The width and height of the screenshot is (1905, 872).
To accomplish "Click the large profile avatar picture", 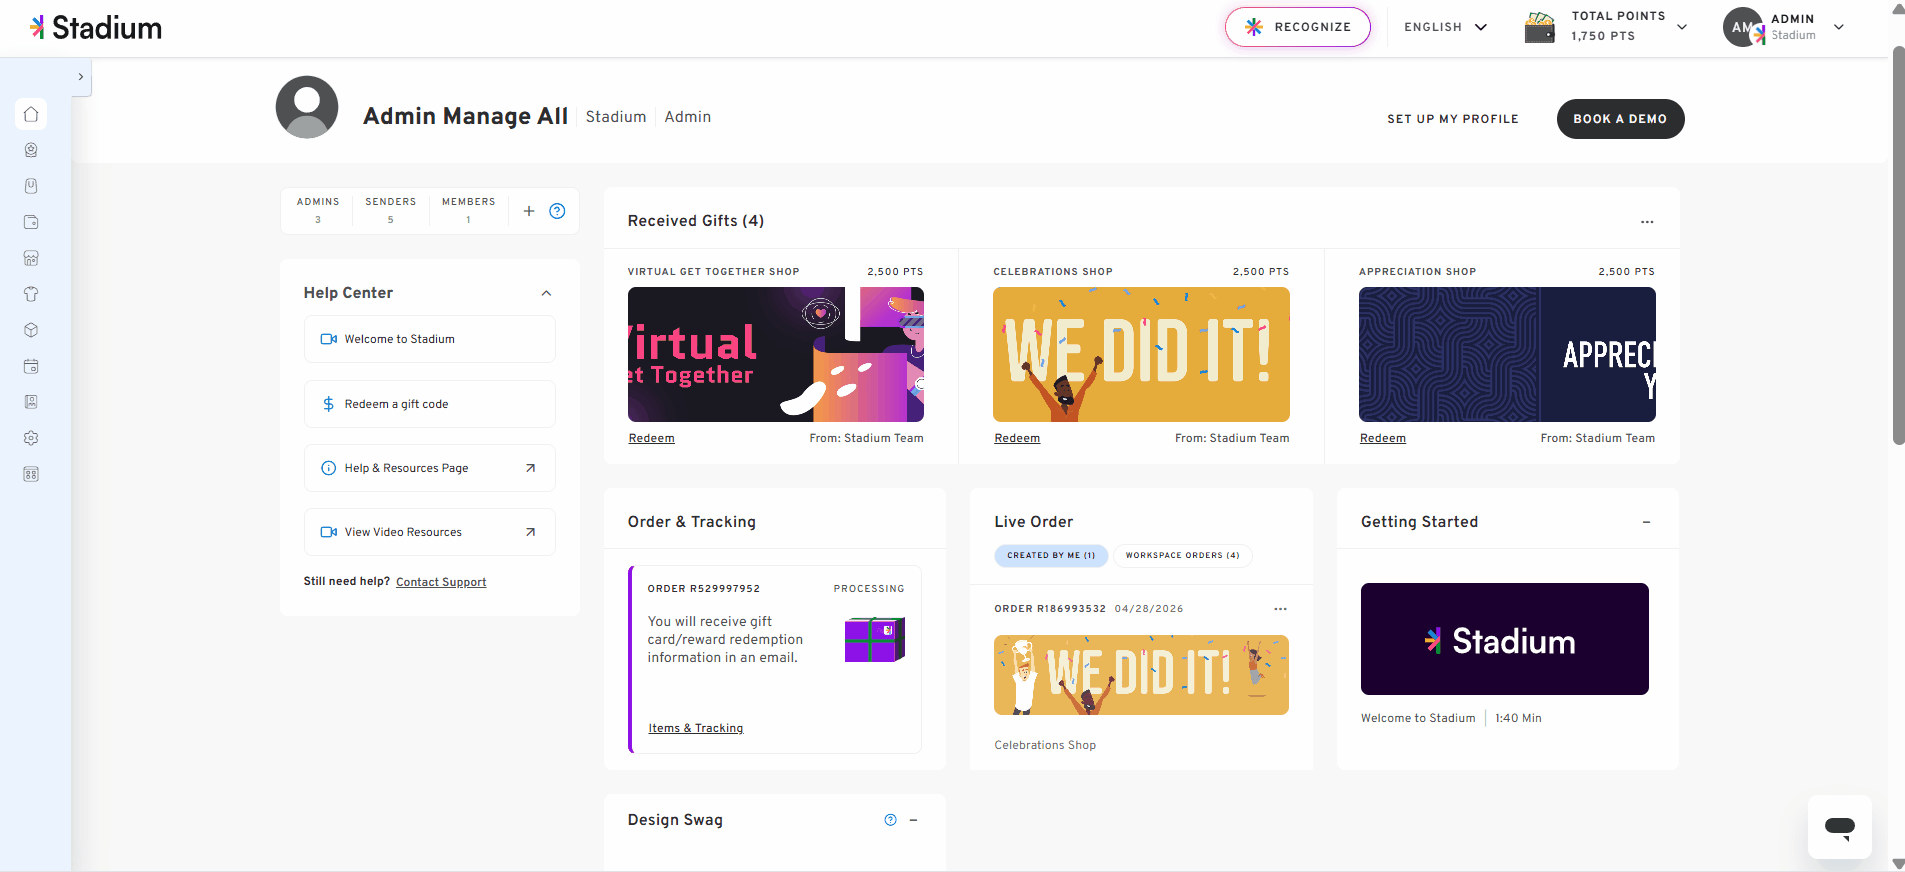I will (307, 107).
